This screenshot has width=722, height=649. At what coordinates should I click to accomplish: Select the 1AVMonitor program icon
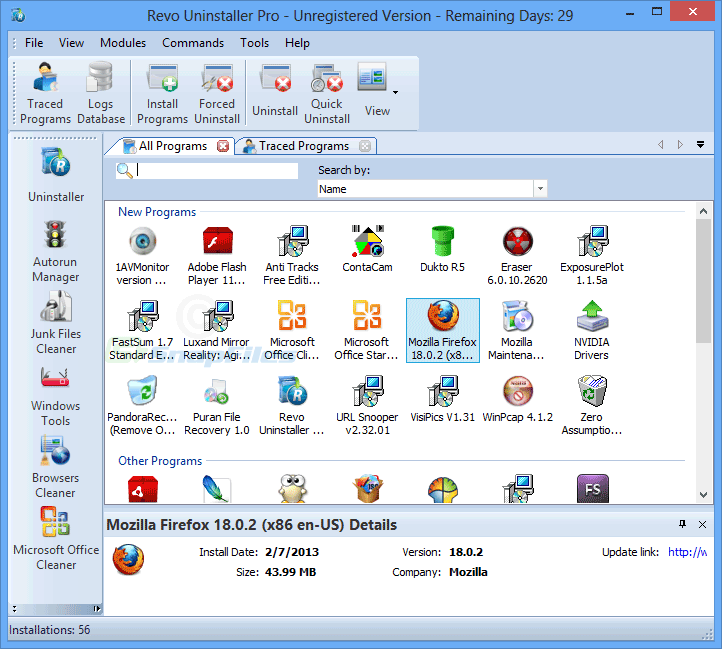coord(142,256)
